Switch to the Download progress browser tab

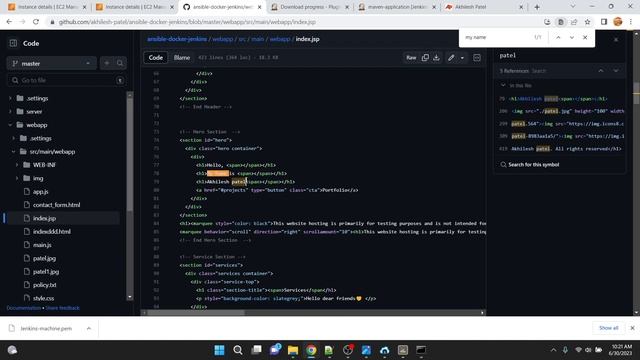[x=309, y=7]
